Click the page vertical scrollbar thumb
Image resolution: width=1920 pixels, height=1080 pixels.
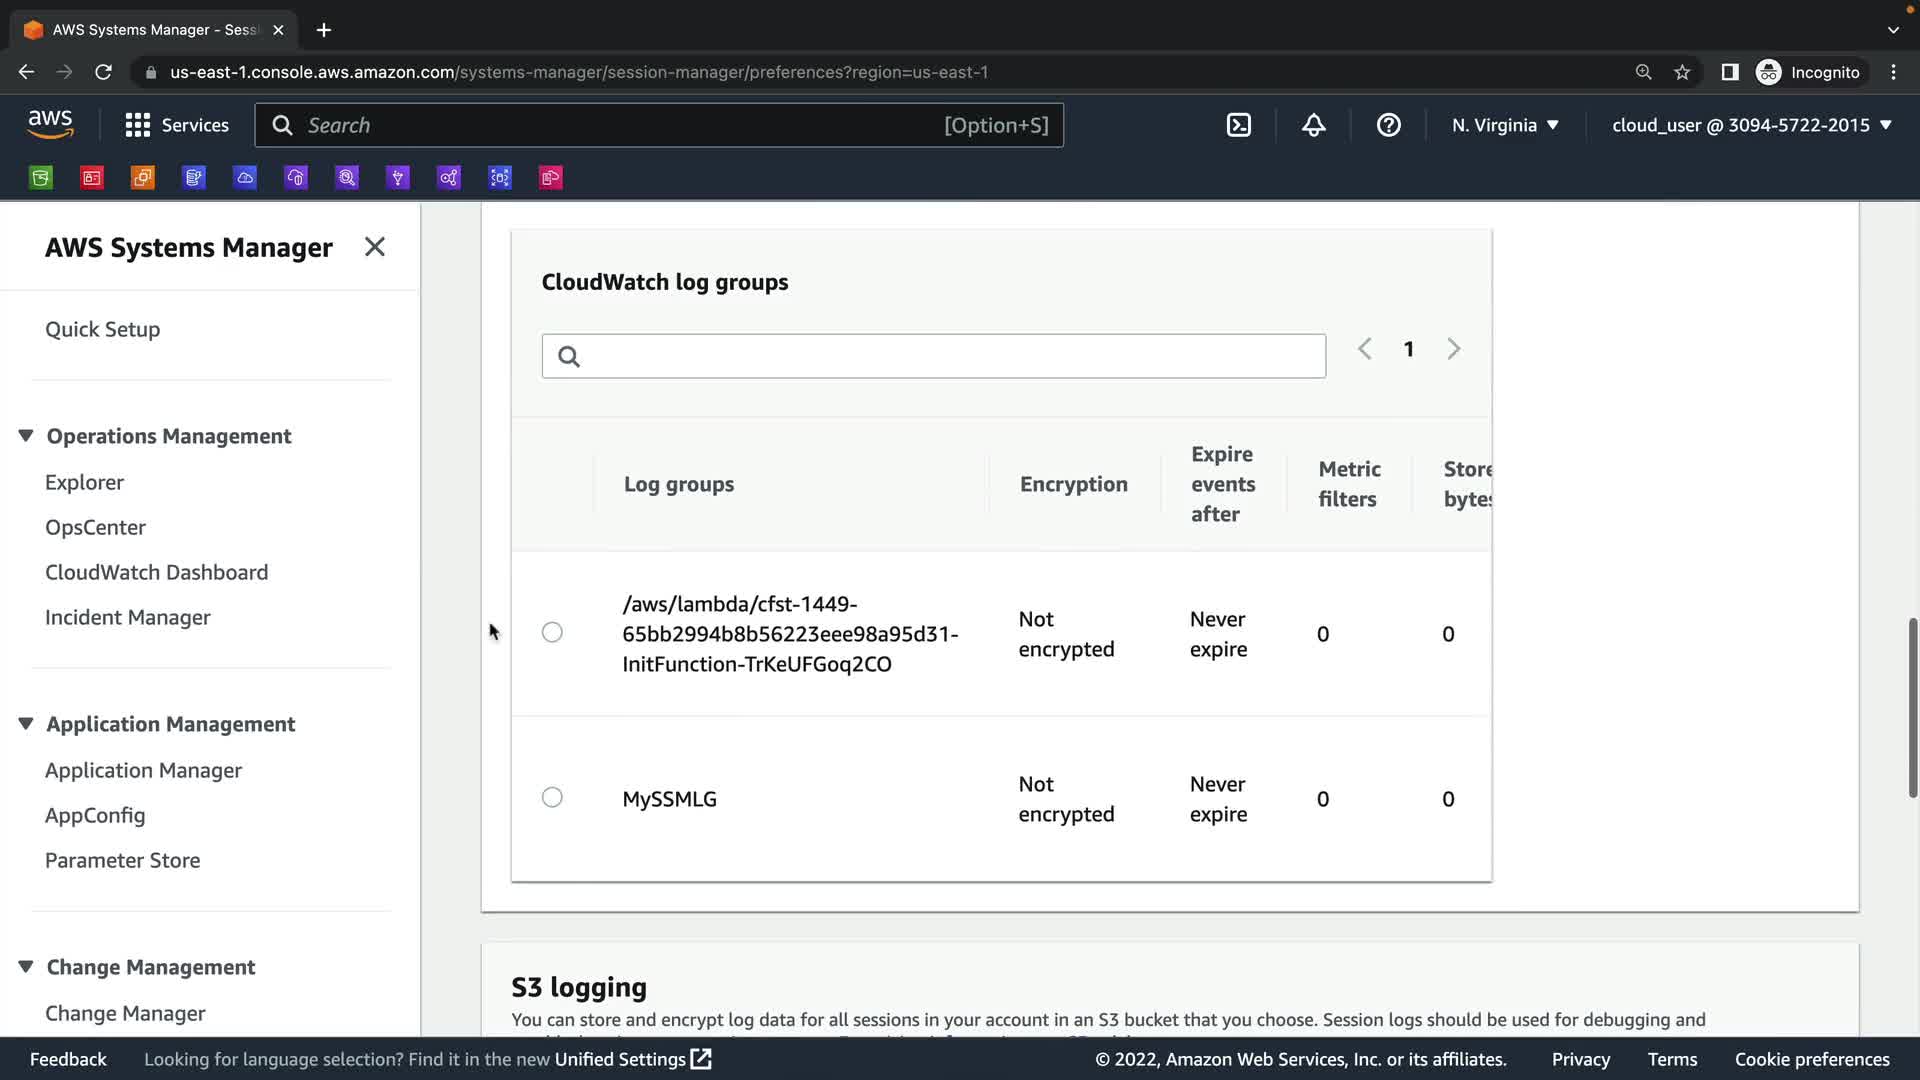click(1912, 707)
